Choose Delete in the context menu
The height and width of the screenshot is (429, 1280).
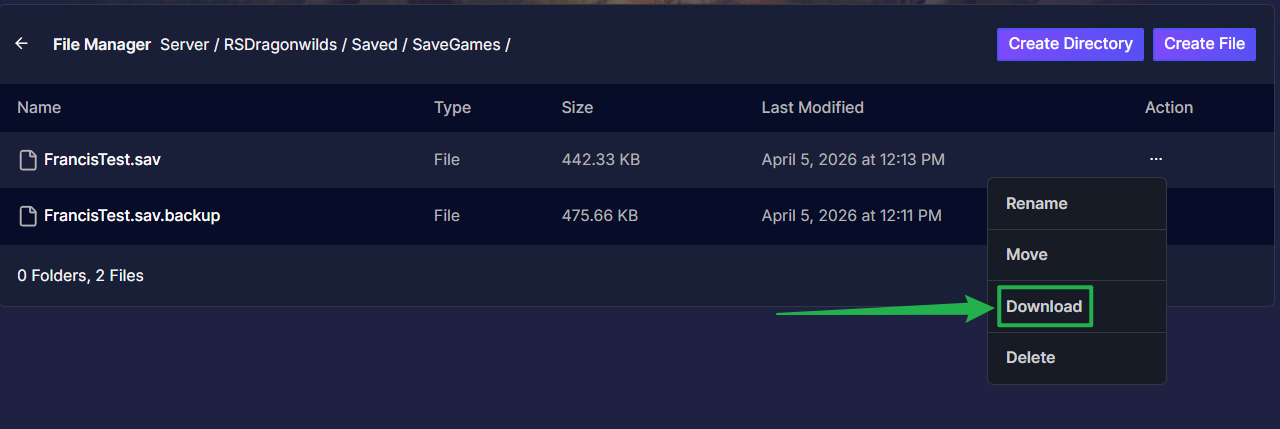click(x=1030, y=358)
